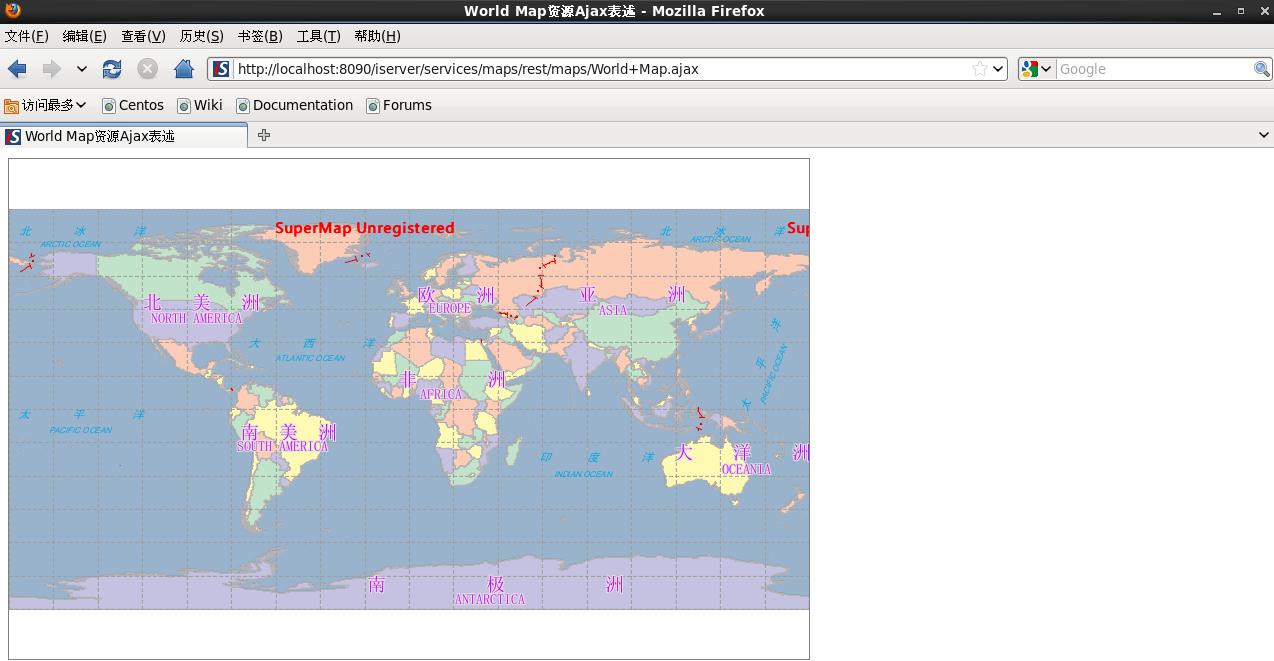
Task: Open the 书签(B) menu
Action: tap(260, 36)
